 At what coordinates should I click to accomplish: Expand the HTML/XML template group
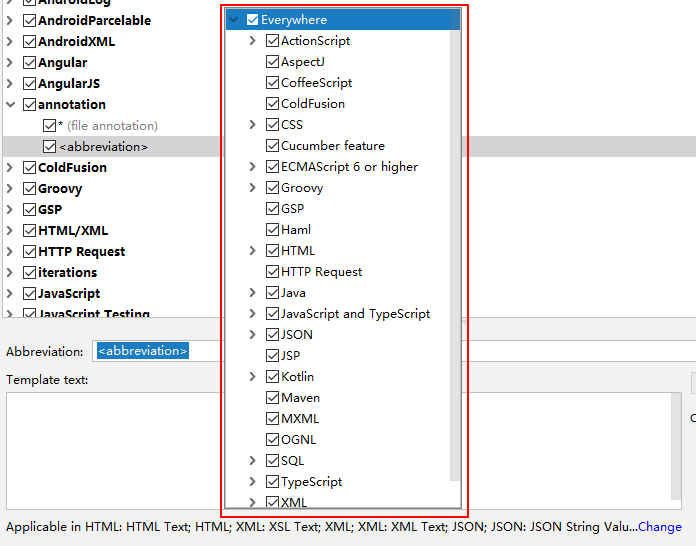point(10,230)
